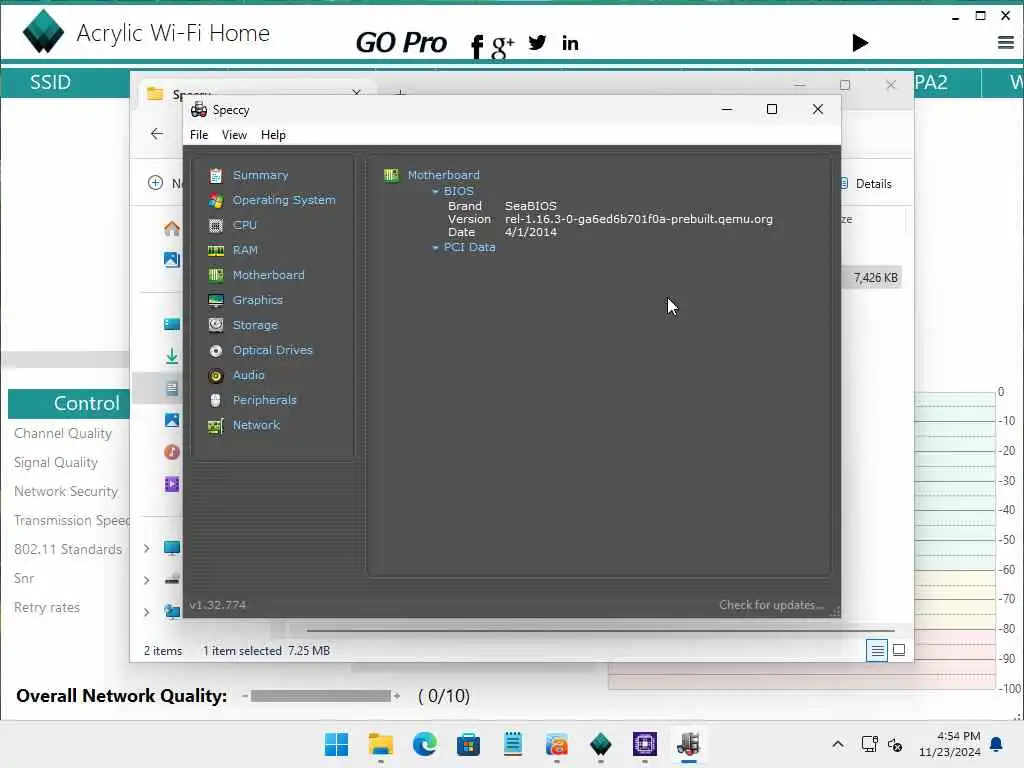Select Network Security in Acrylic Control list
Image resolution: width=1024 pixels, height=768 pixels.
click(x=66, y=491)
